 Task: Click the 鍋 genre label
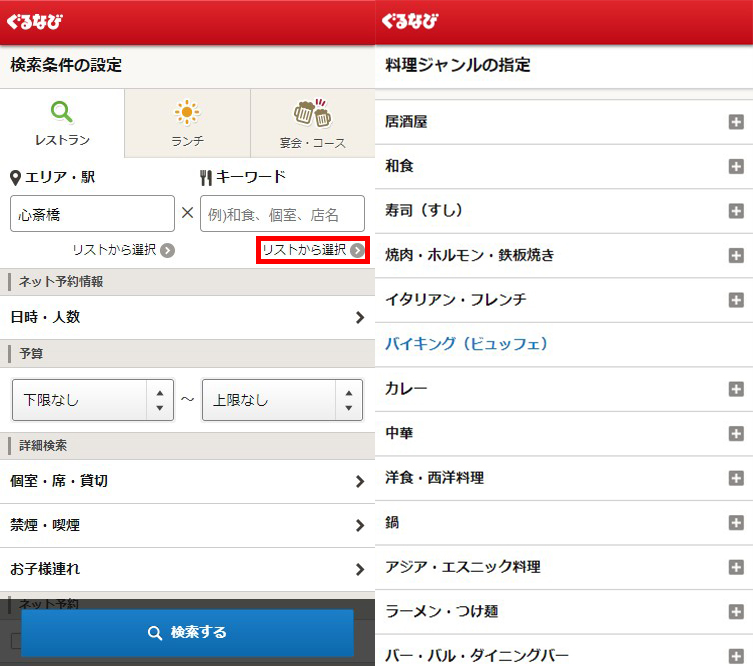click(x=392, y=522)
